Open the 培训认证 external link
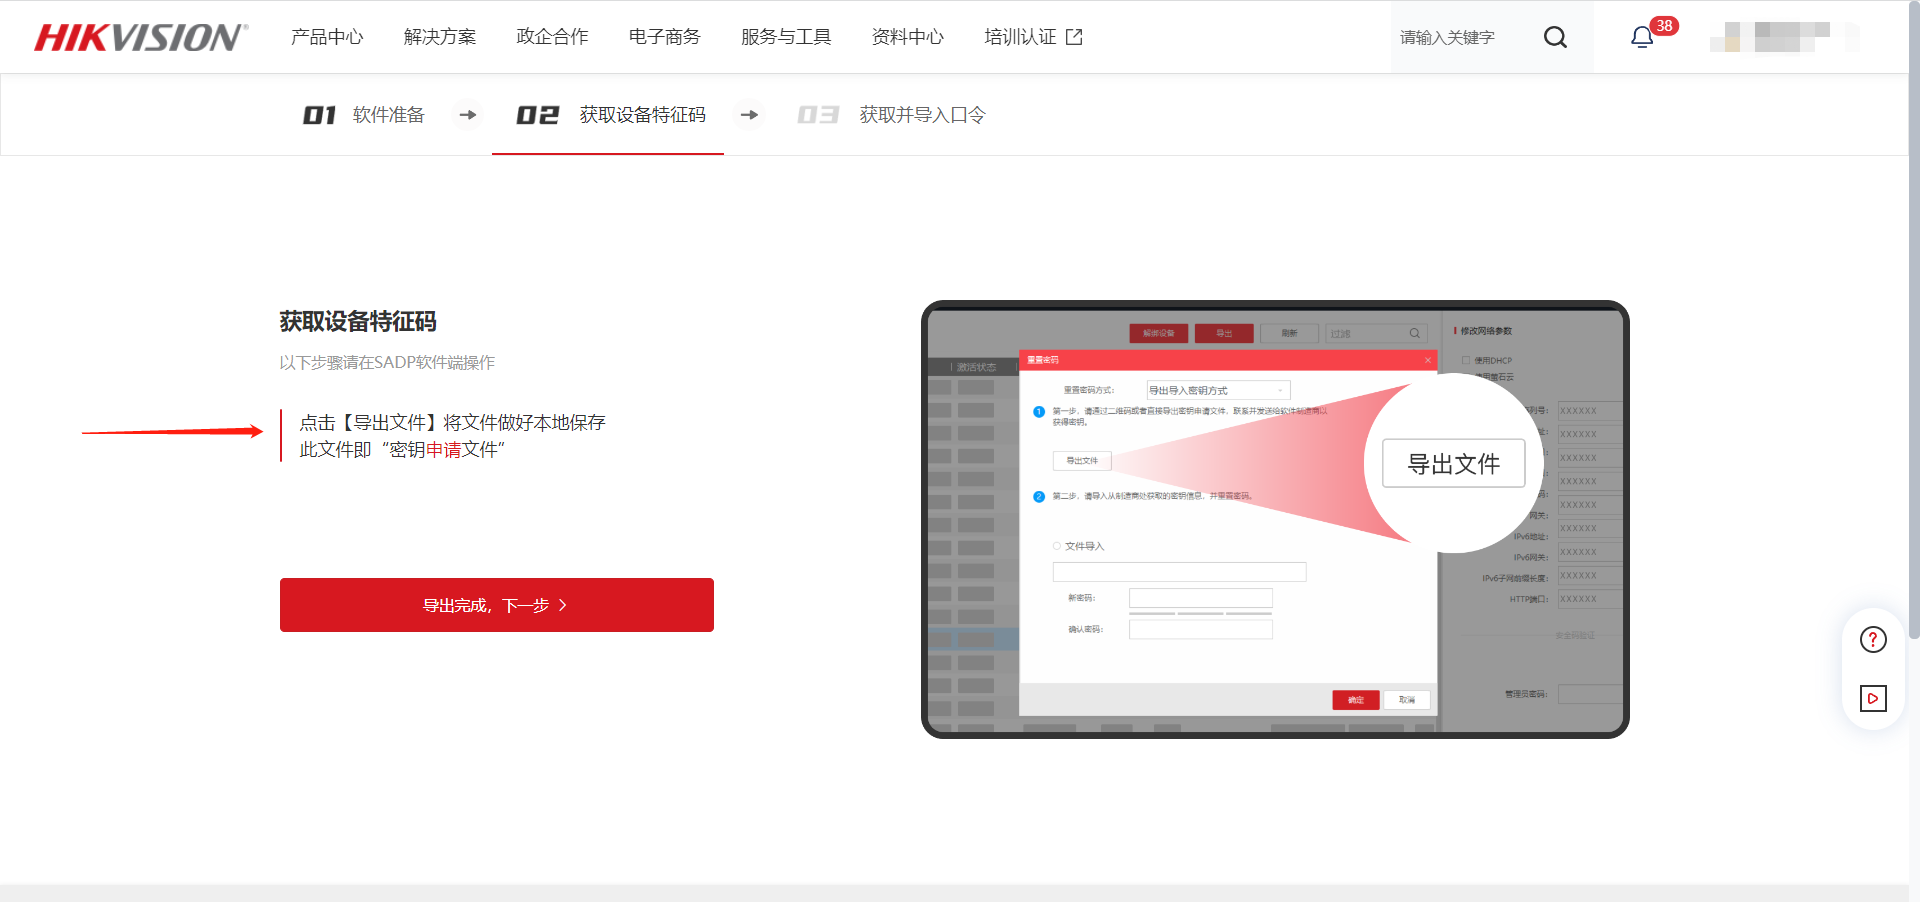The height and width of the screenshot is (902, 1920). [1033, 37]
